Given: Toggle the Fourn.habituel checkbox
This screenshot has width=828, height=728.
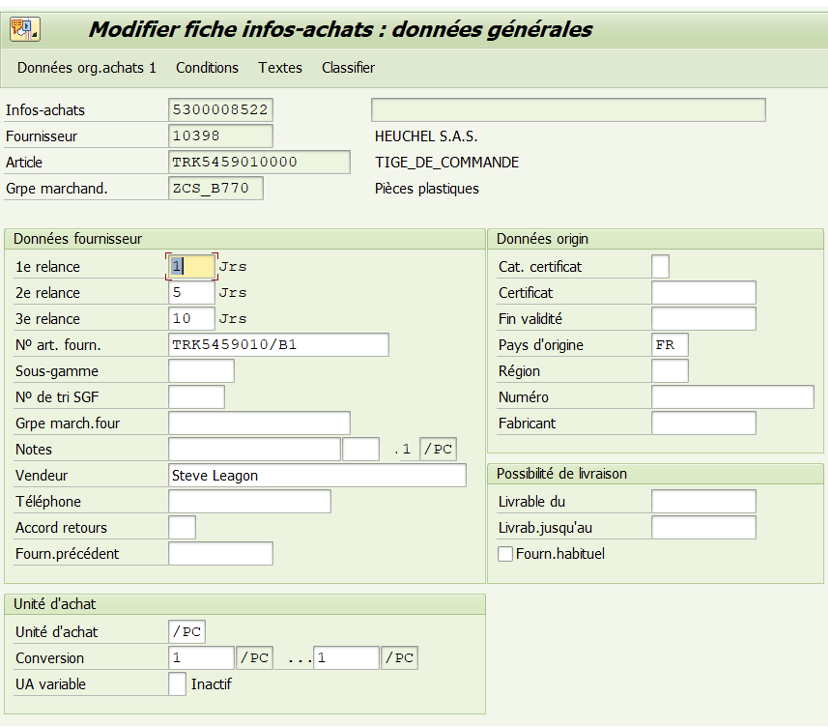Looking at the screenshot, I should pos(506,554).
